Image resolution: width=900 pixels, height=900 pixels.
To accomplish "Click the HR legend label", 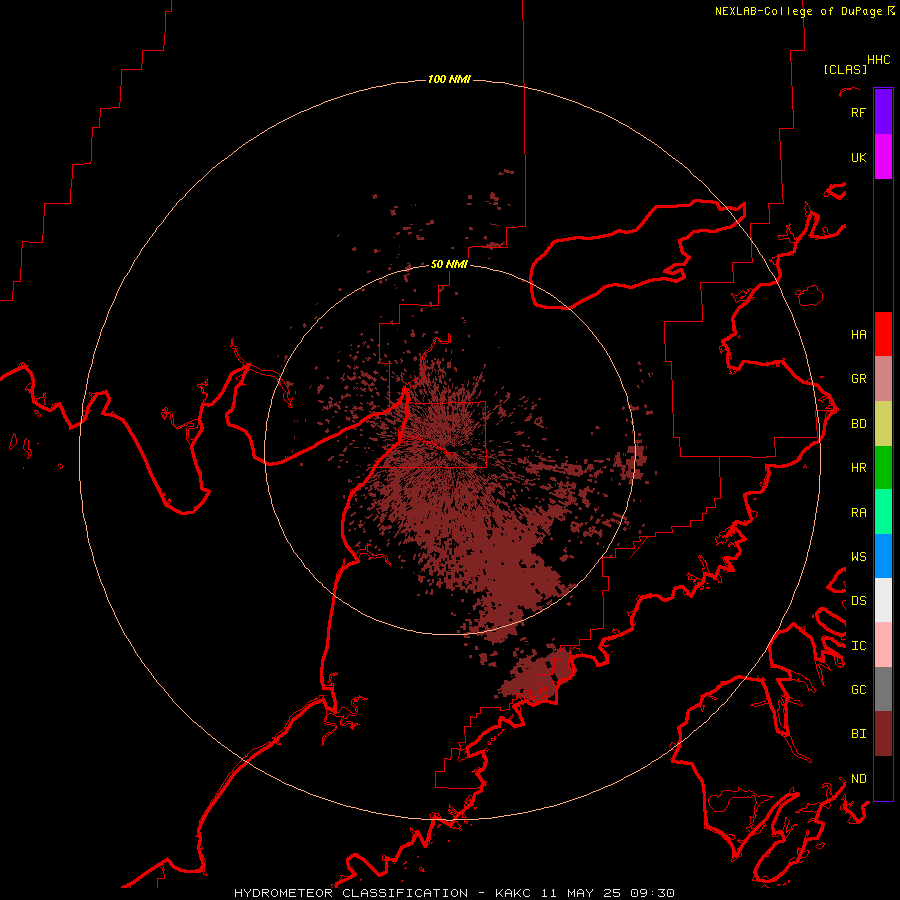I will (x=858, y=468).
